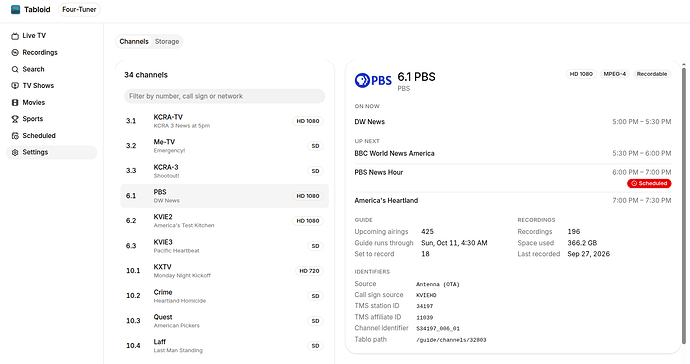The height and width of the screenshot is (364, 690).
Task: Click the Tabloid app logo icon
Action: click(15, 9)
